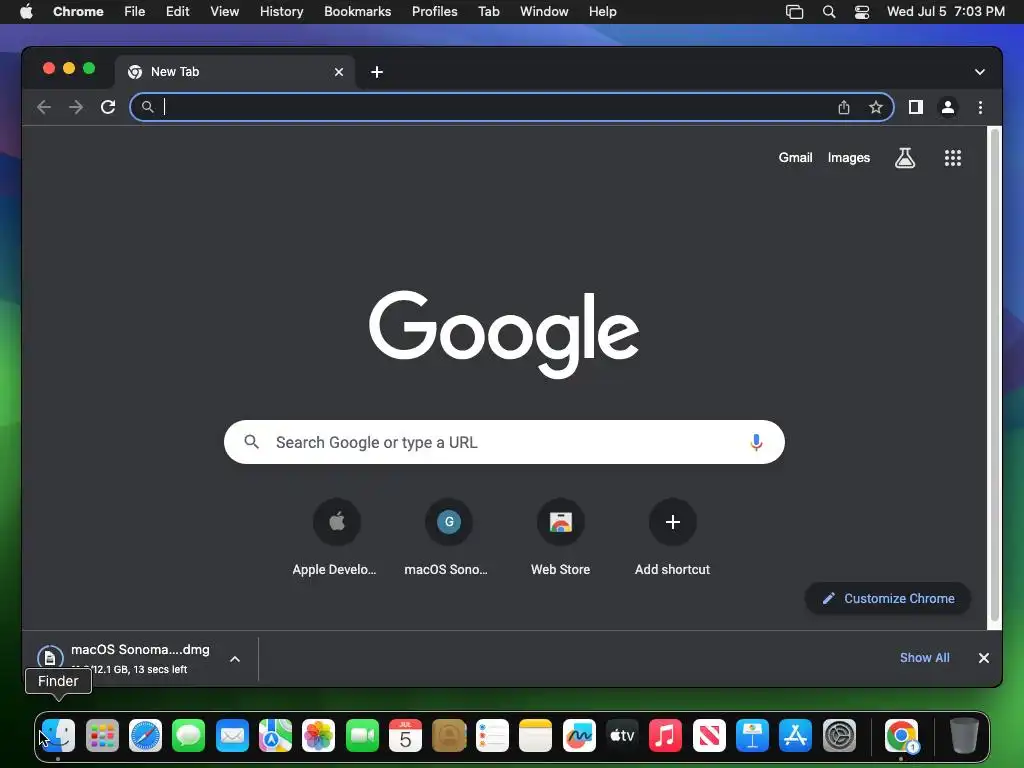Image resolution: width=1024 pixels, height=768 pixels.
Task: Open the History menu
Action: [281, 12]
